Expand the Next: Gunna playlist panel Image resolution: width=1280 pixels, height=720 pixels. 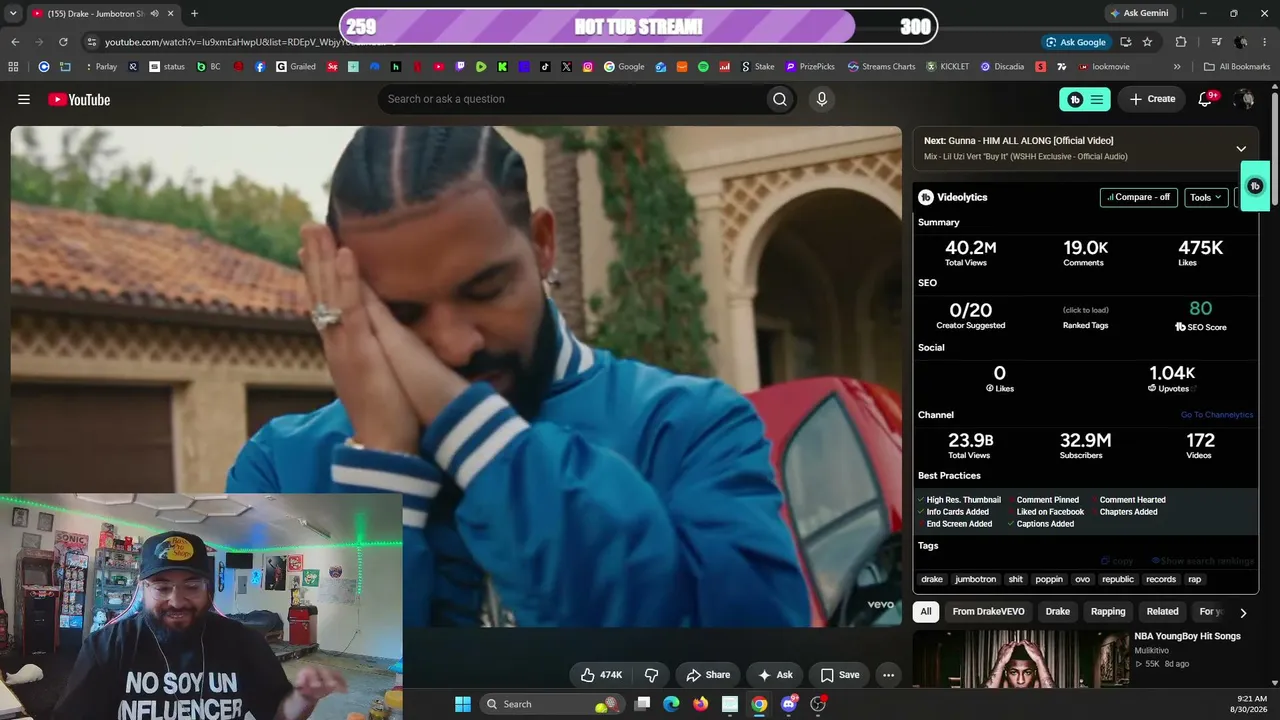[1241, 148]
